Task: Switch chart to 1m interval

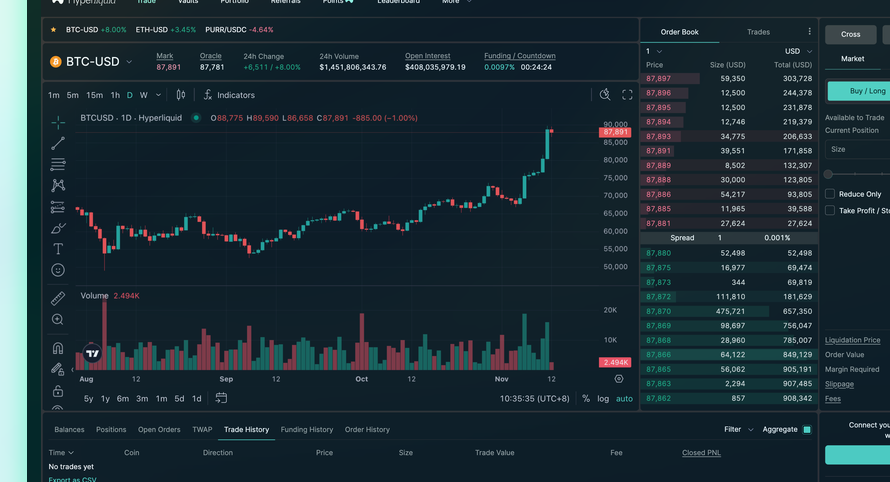Action: [x=54, y=95]
